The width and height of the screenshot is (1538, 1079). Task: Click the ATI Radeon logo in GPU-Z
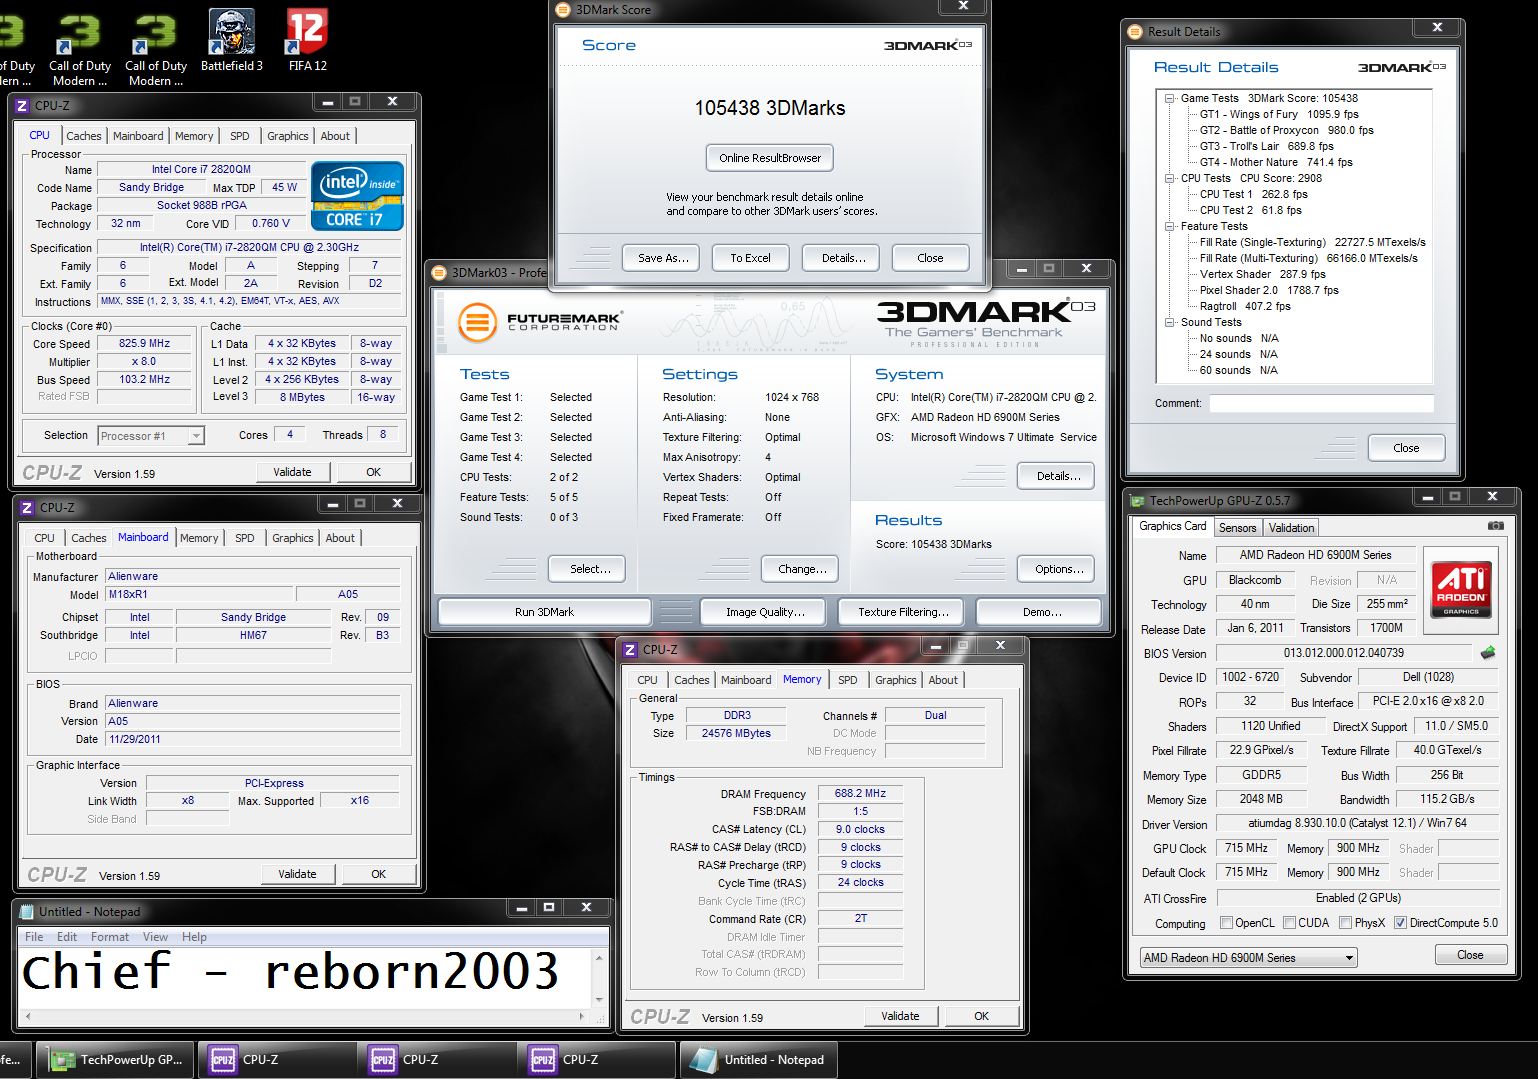point(1461,589)
